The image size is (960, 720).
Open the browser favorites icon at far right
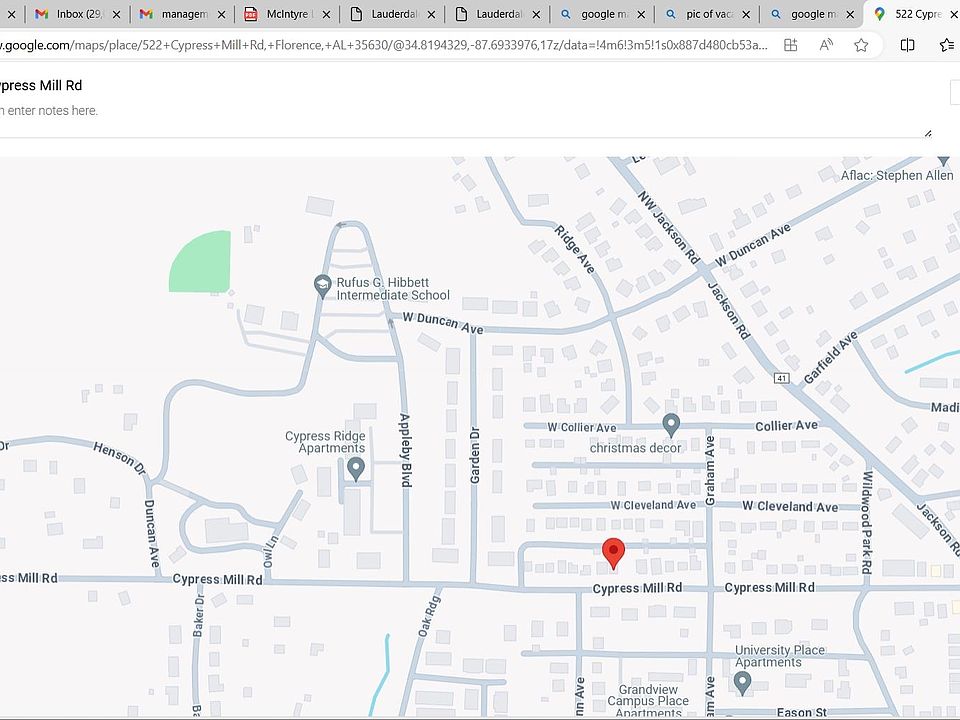[947, 45]
